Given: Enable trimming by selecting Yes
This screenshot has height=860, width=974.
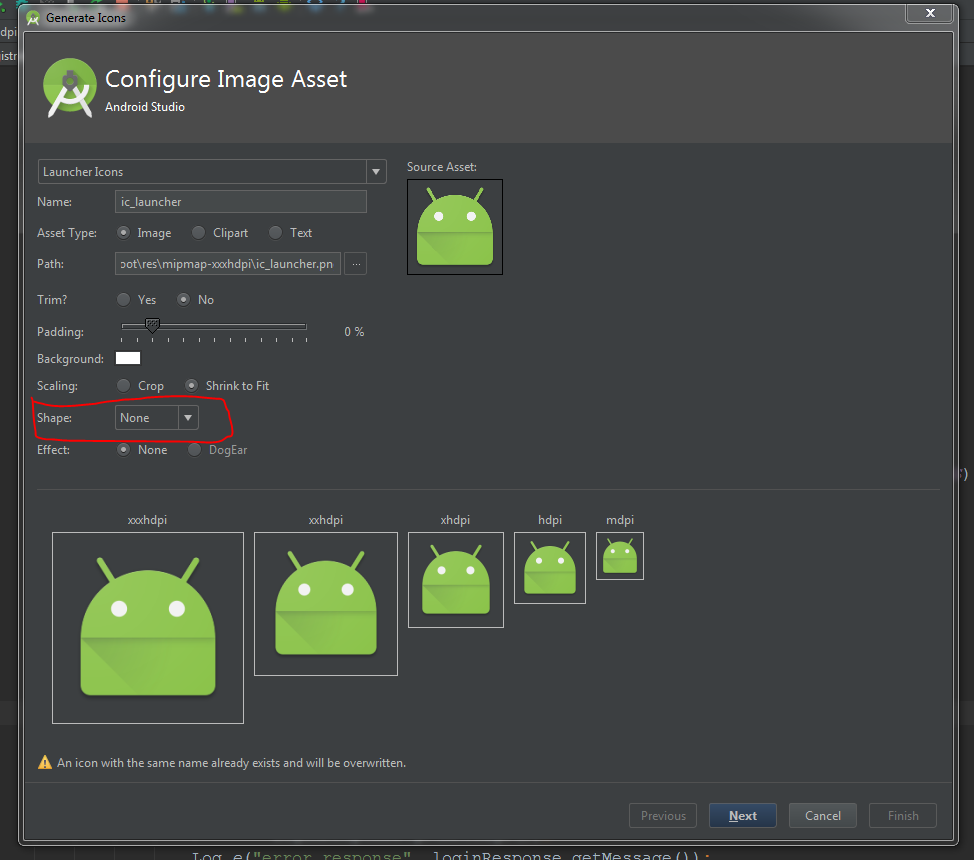Looking at the screenshot, I should (x=124, y=299).
